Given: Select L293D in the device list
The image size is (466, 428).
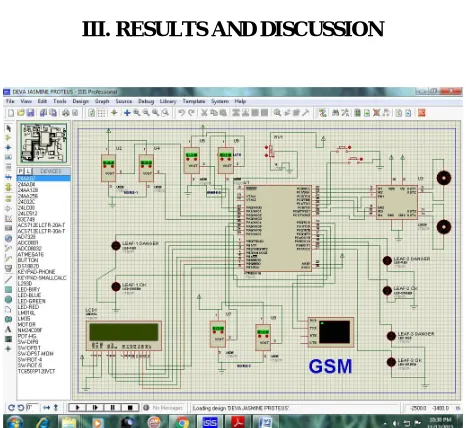Looking at the screenshot, I should 24,283.
